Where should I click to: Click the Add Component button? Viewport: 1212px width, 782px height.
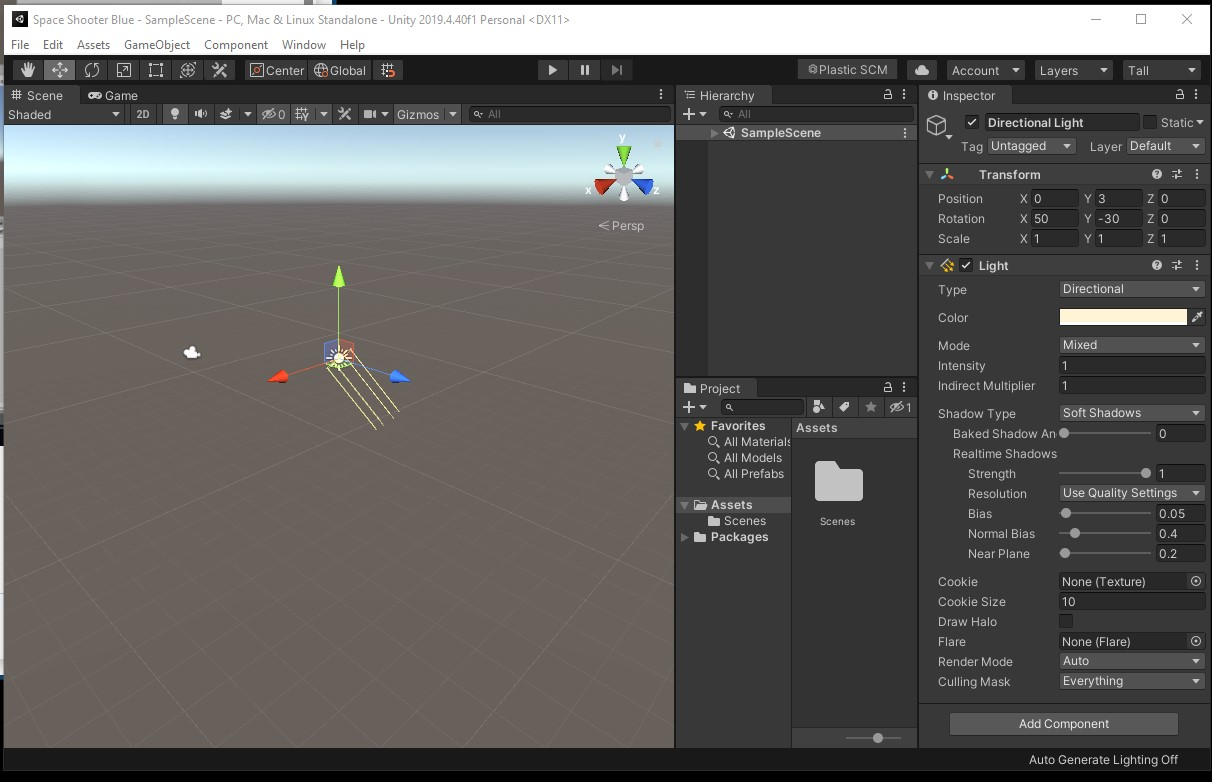point(1064,724)
